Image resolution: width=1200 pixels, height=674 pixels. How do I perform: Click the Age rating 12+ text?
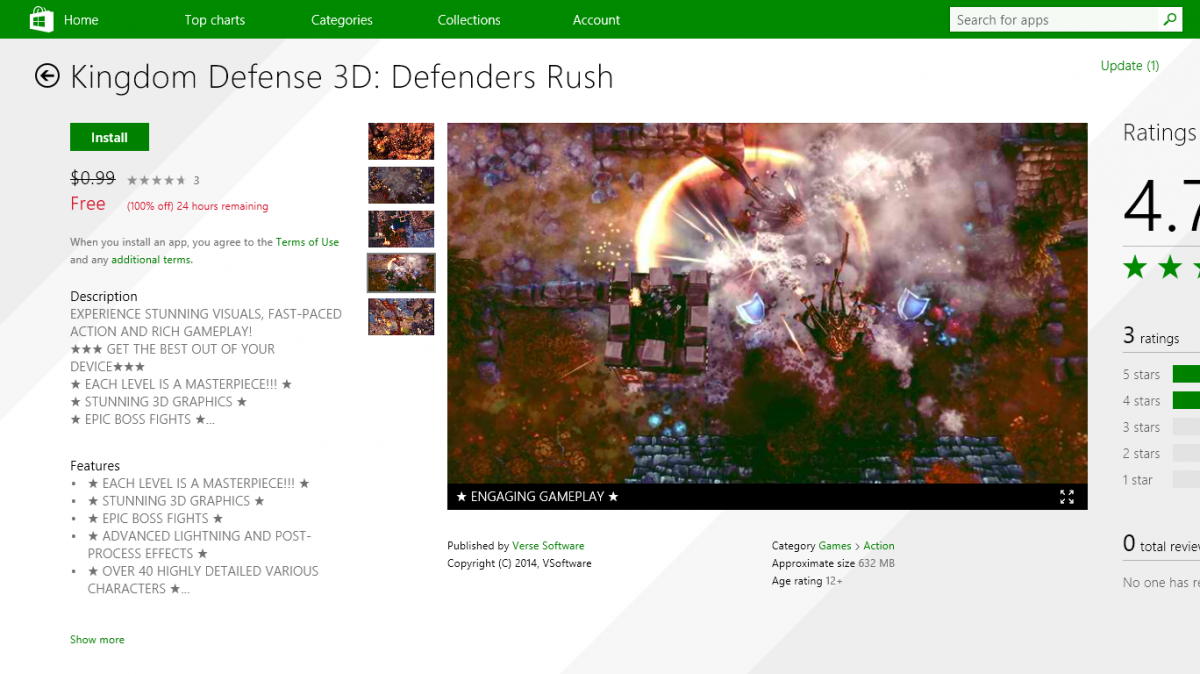pyautogui.click(x=807, y=581)
